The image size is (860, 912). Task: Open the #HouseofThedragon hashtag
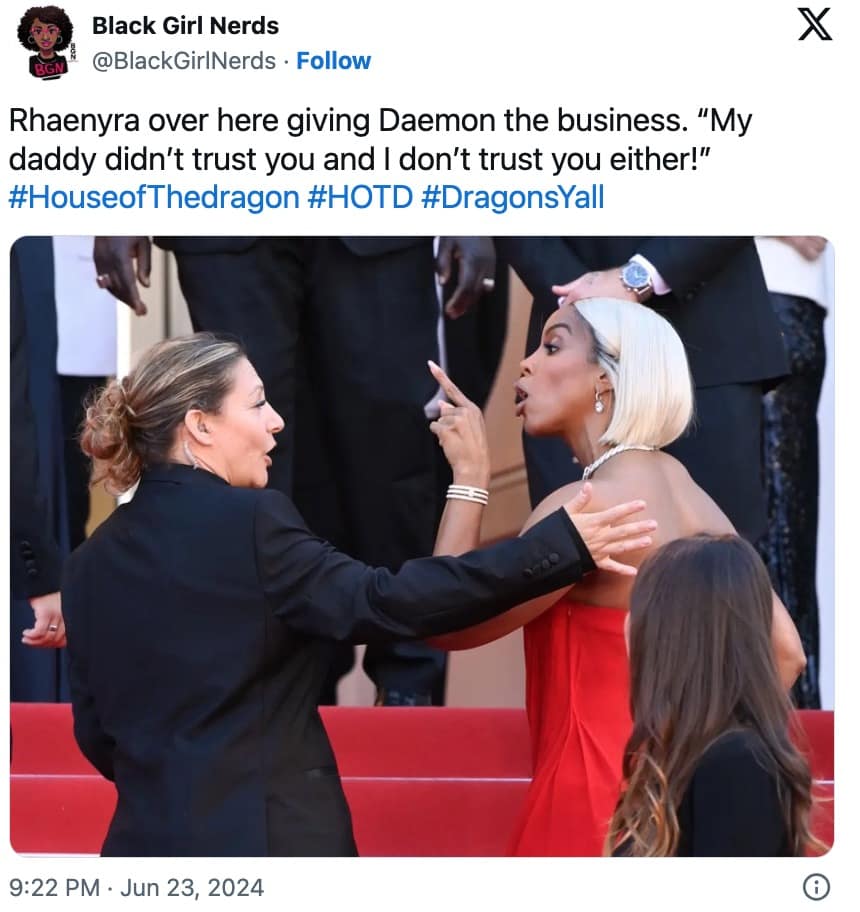coord(154,197)
